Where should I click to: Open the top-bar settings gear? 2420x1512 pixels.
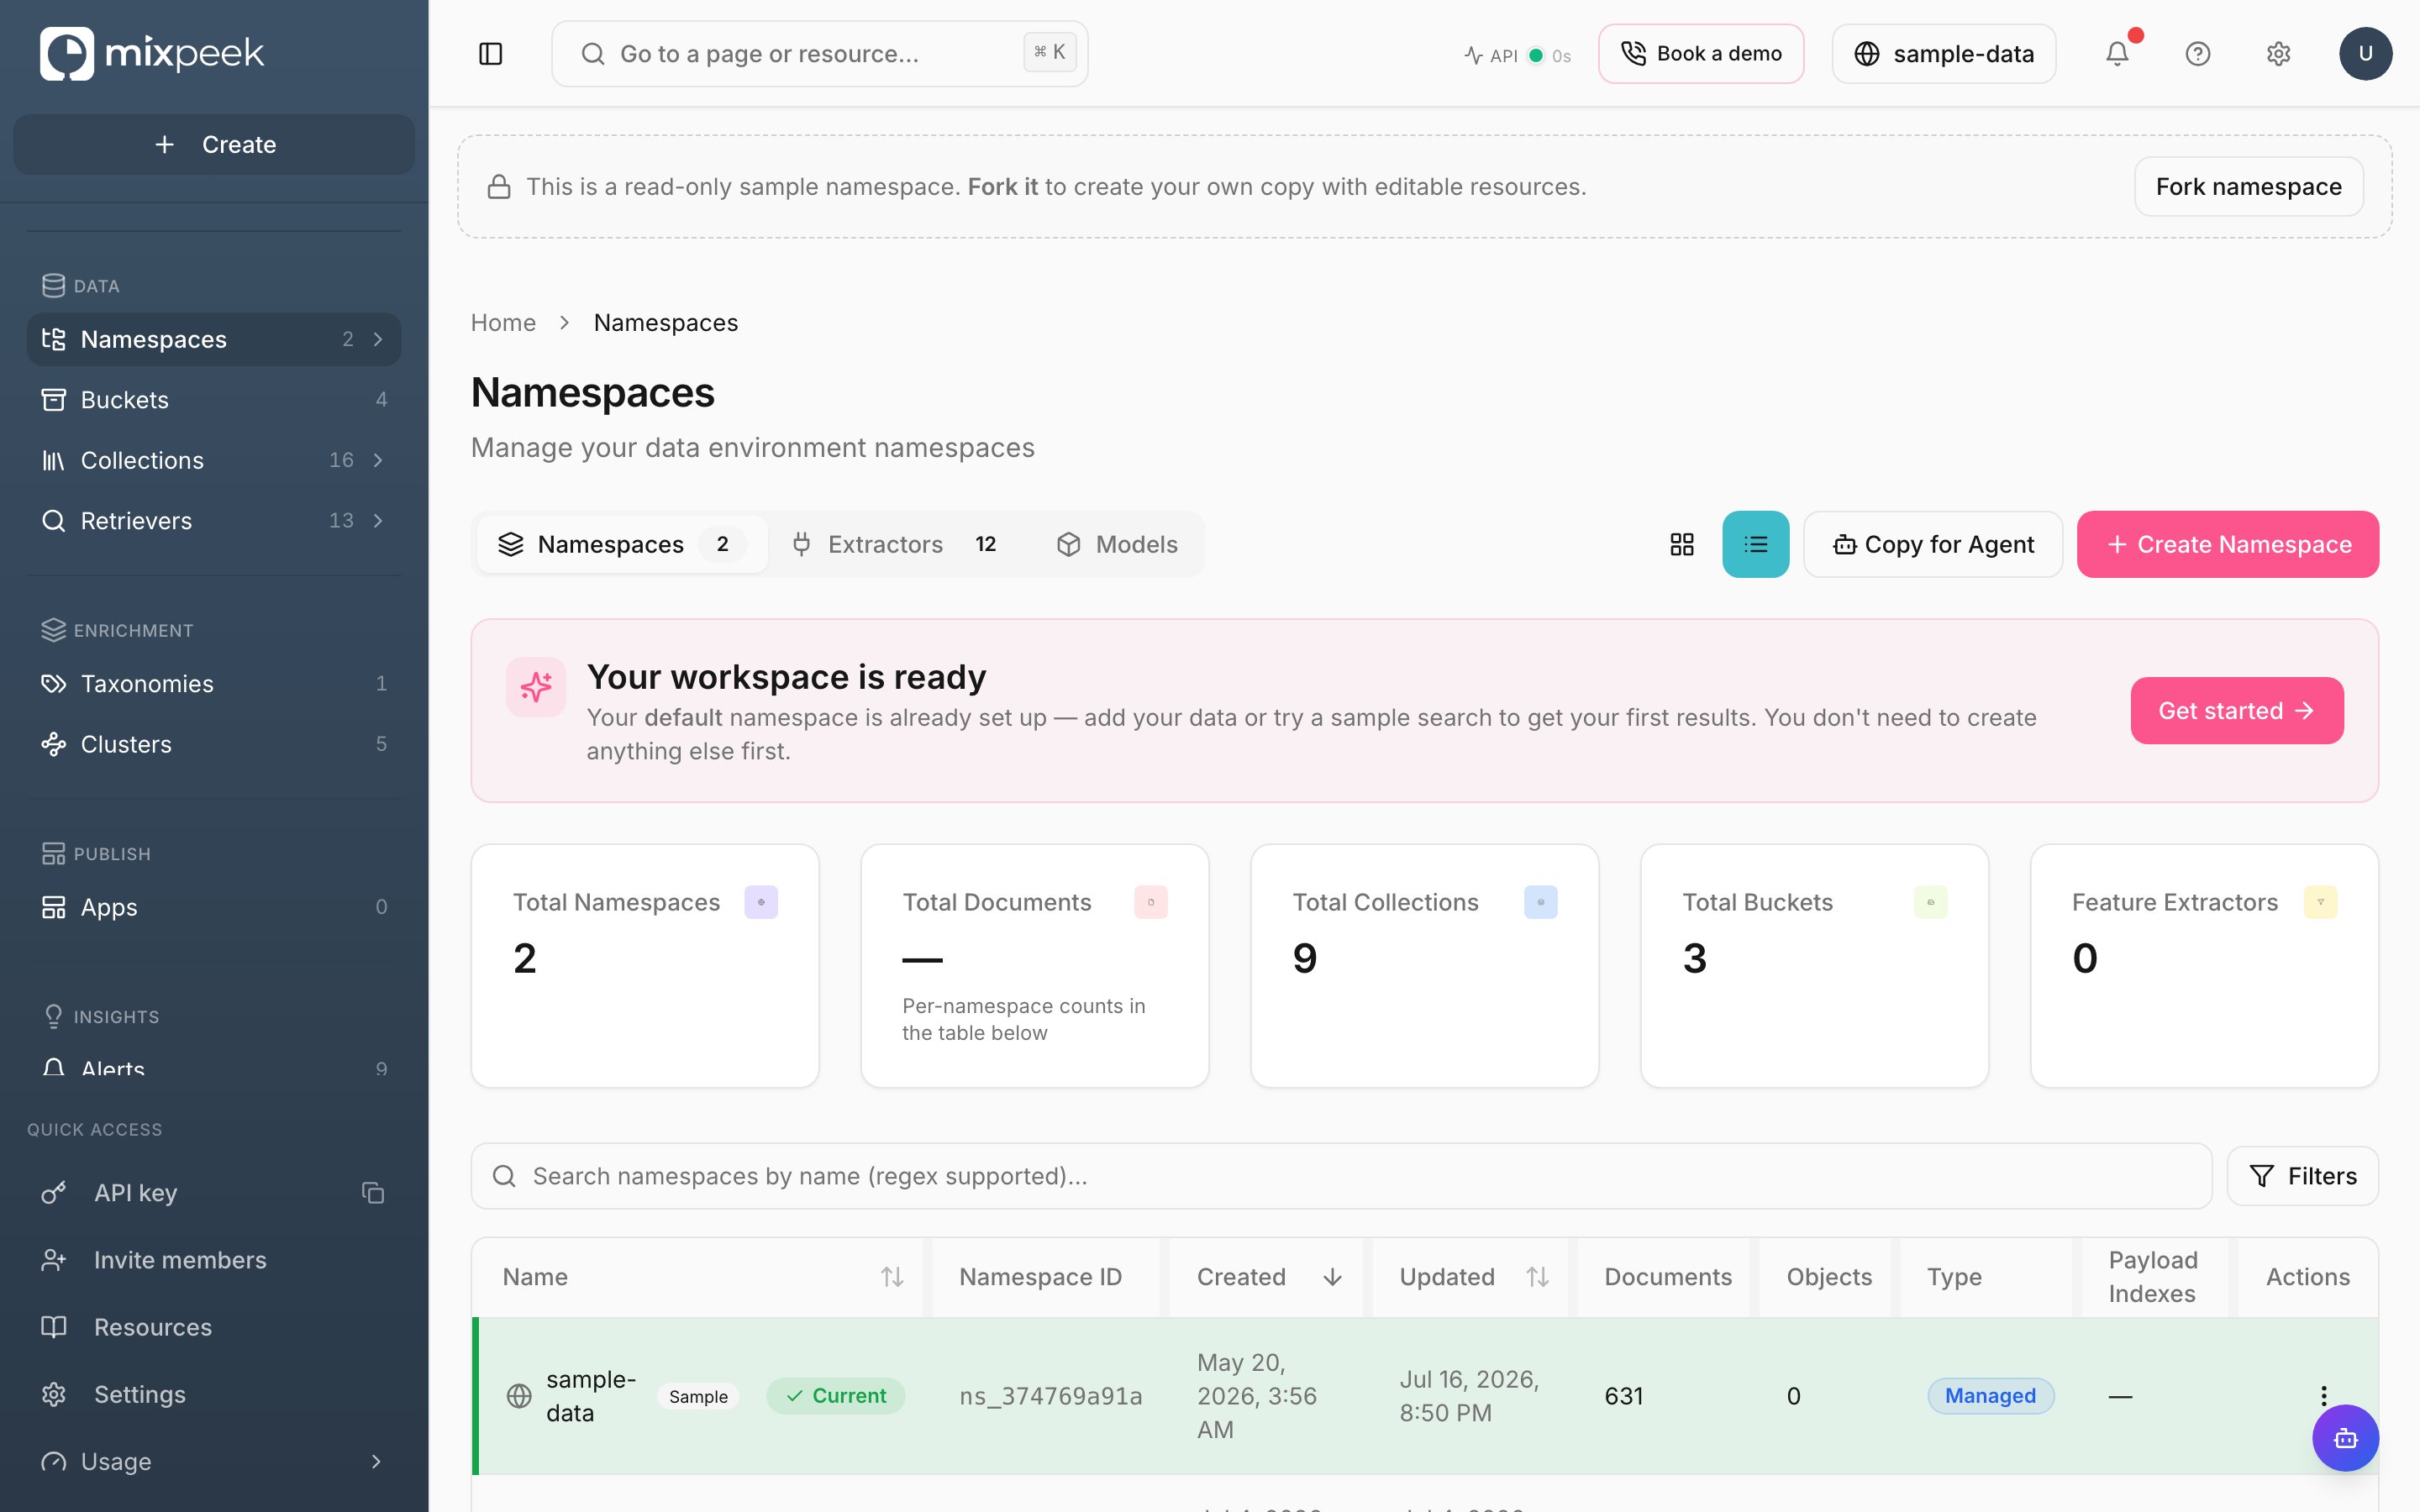(2278, 54)
